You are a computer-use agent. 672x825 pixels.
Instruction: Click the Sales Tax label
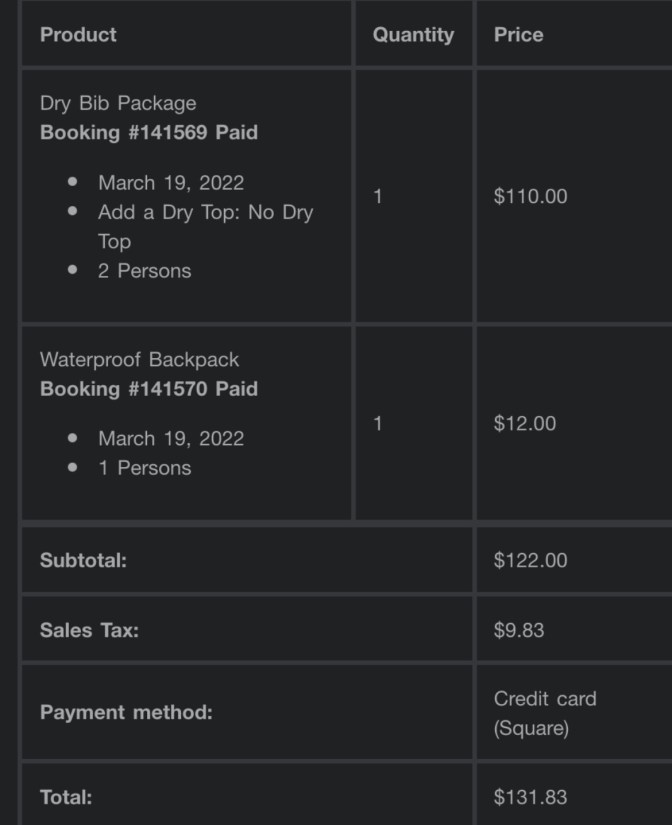pos(89,630)
